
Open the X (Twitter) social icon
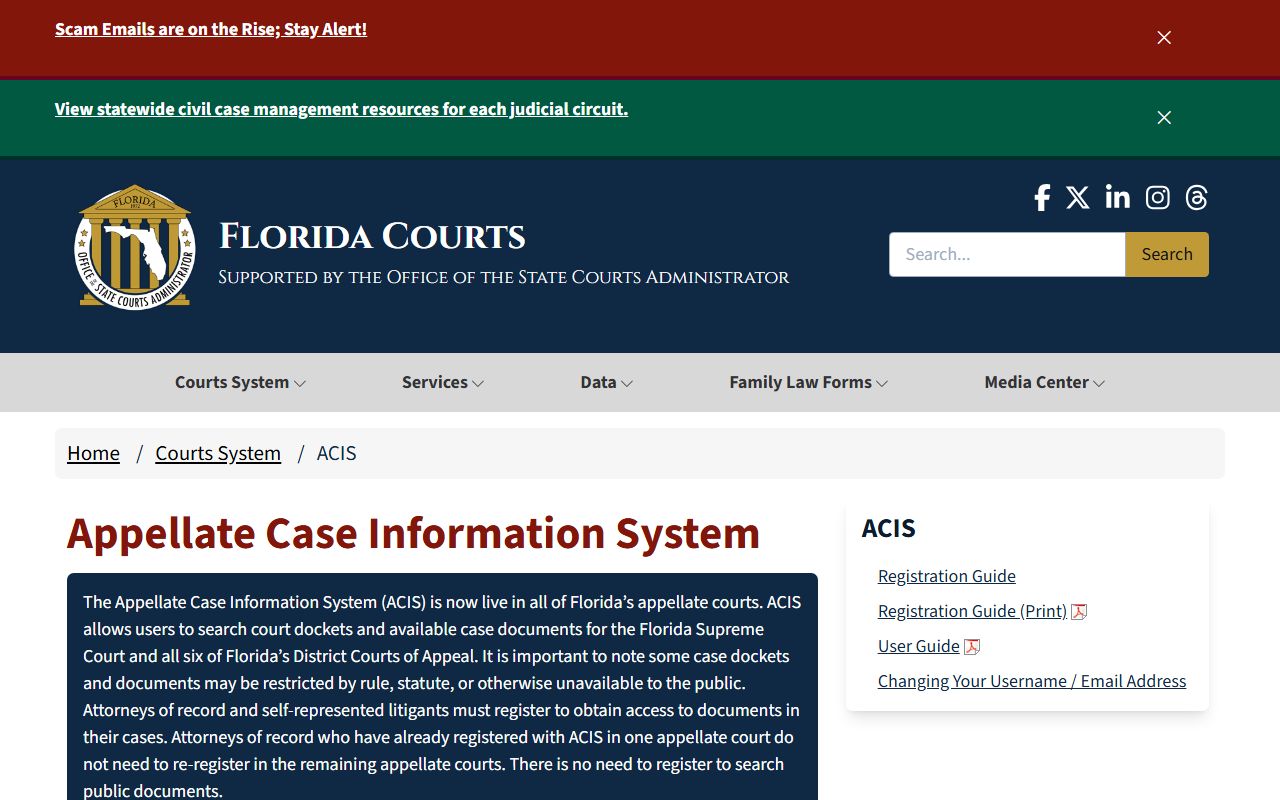[x=1077, y=198]
